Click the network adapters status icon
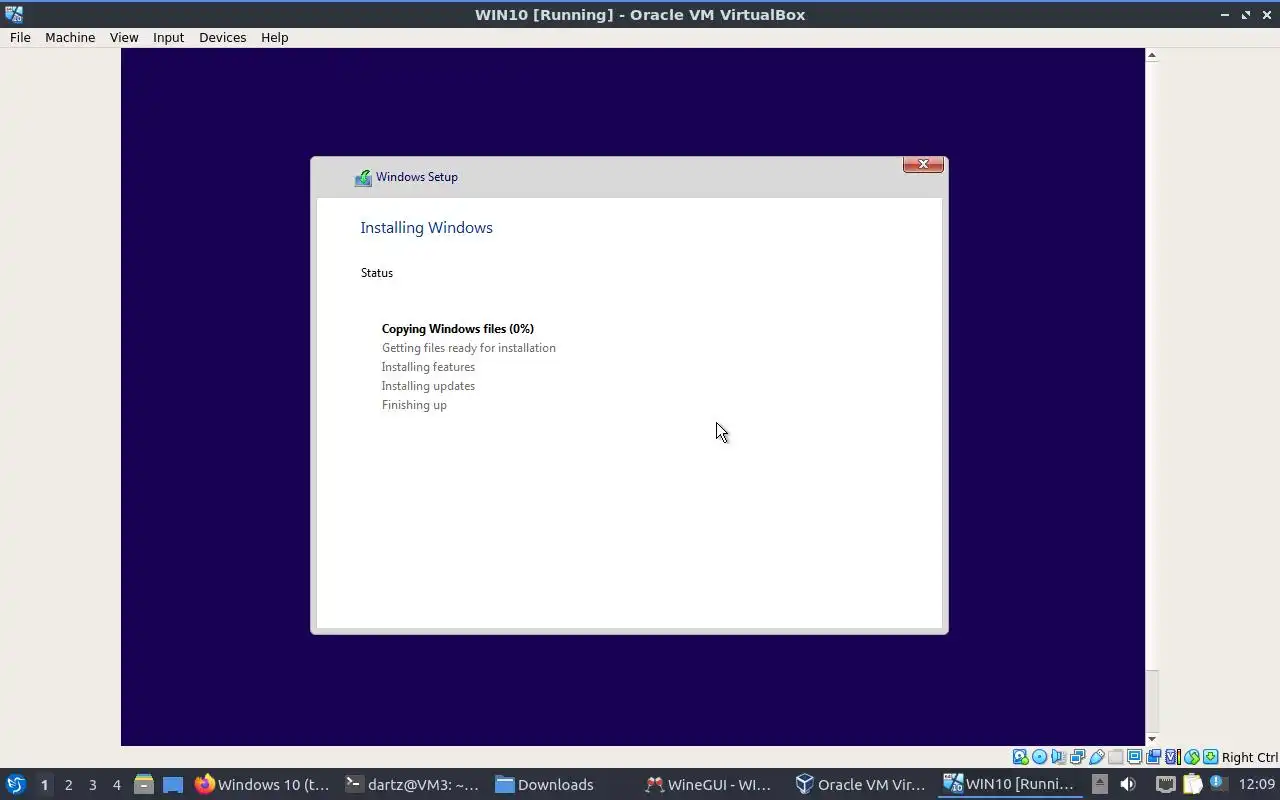The image size is (1280, 800). (x=1078, y=757)
